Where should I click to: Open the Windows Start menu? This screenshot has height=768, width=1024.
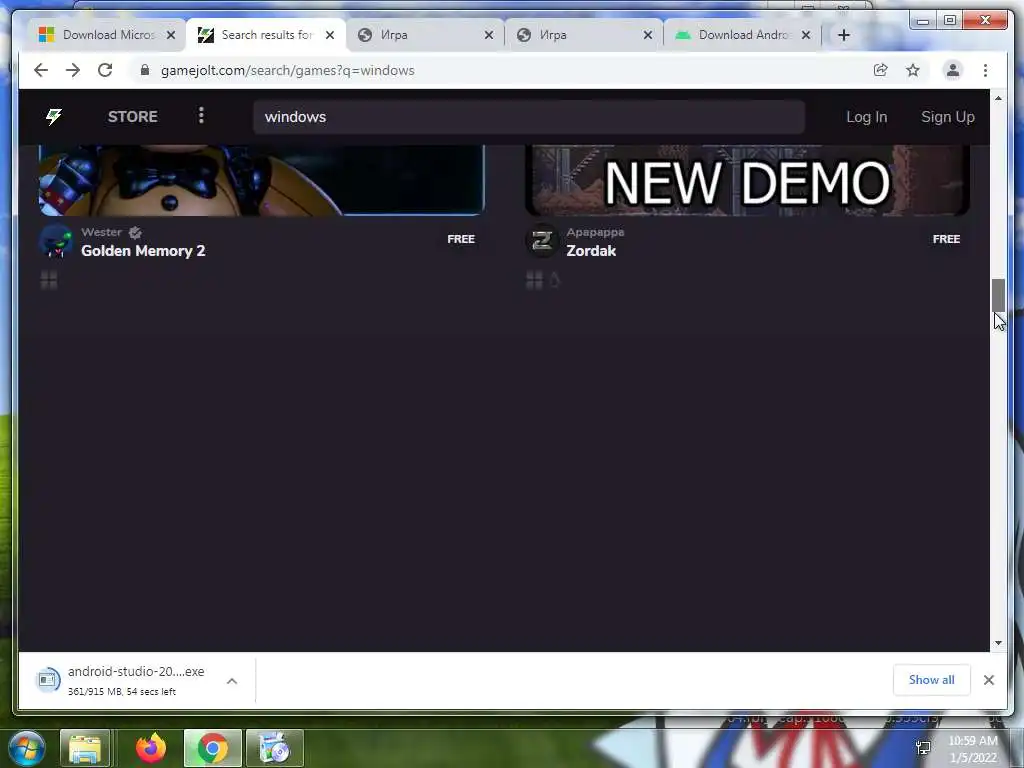(x=25, y=748)
